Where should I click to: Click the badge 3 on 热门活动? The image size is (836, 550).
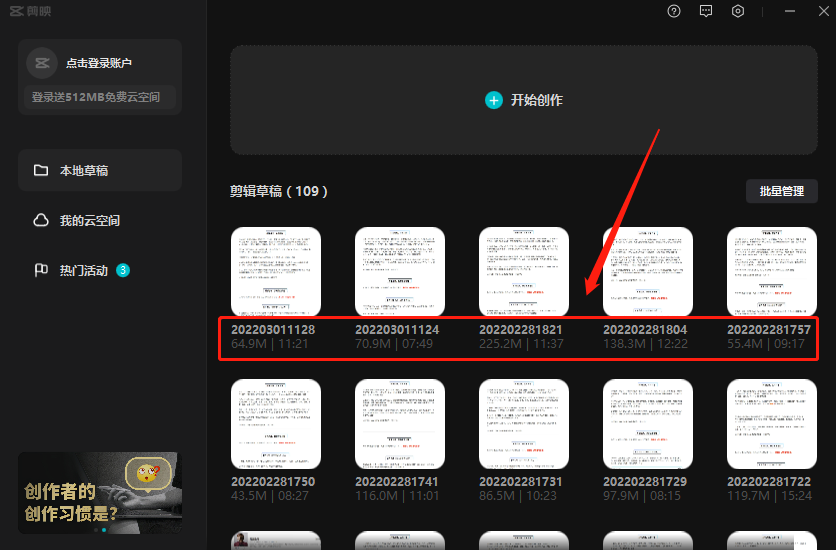(123, 270)
